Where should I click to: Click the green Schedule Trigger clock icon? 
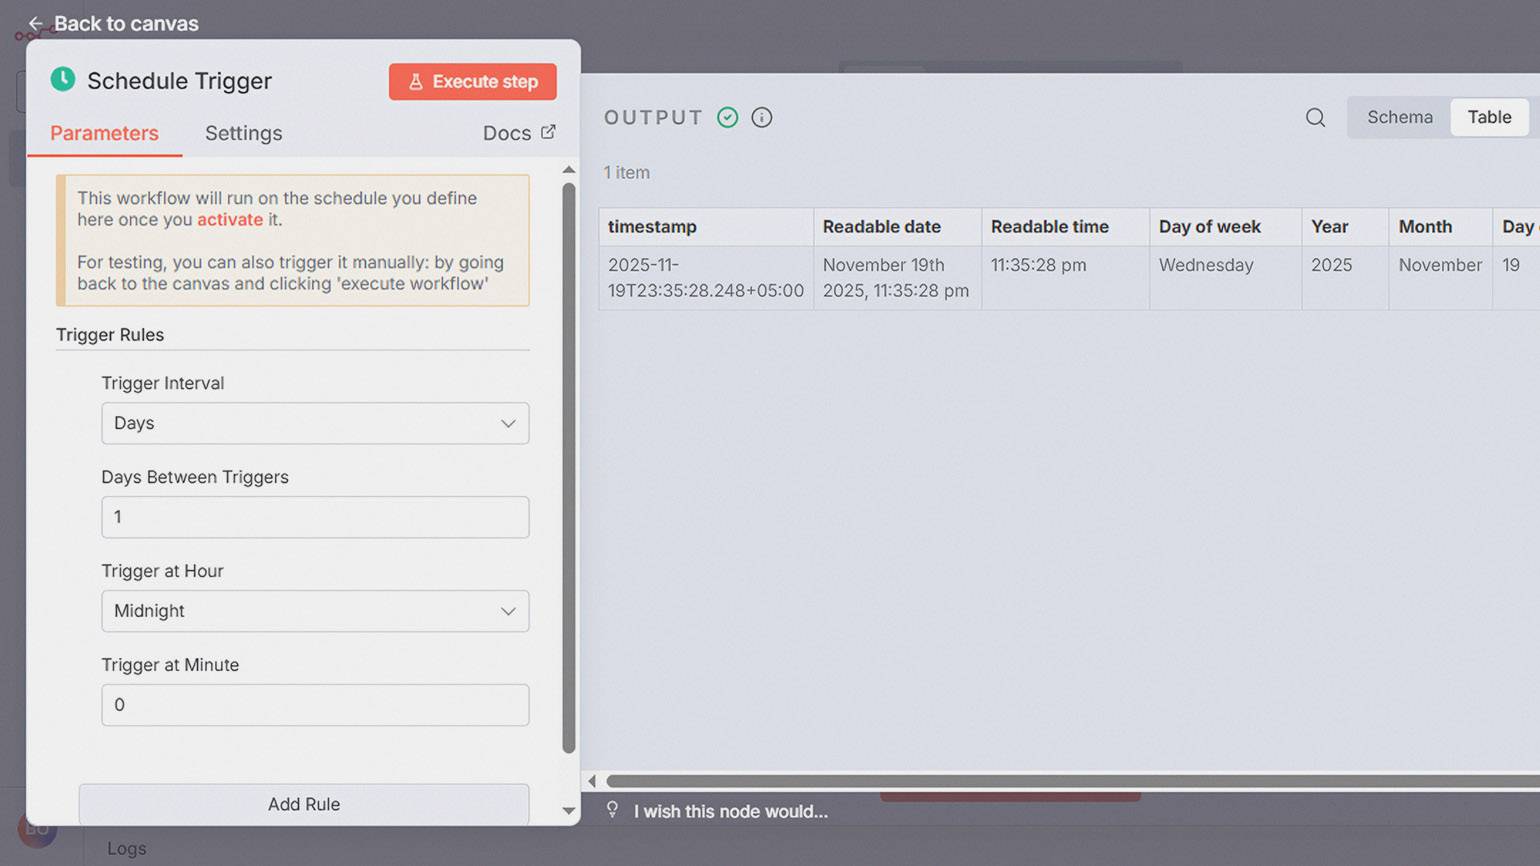click(63, 80)
